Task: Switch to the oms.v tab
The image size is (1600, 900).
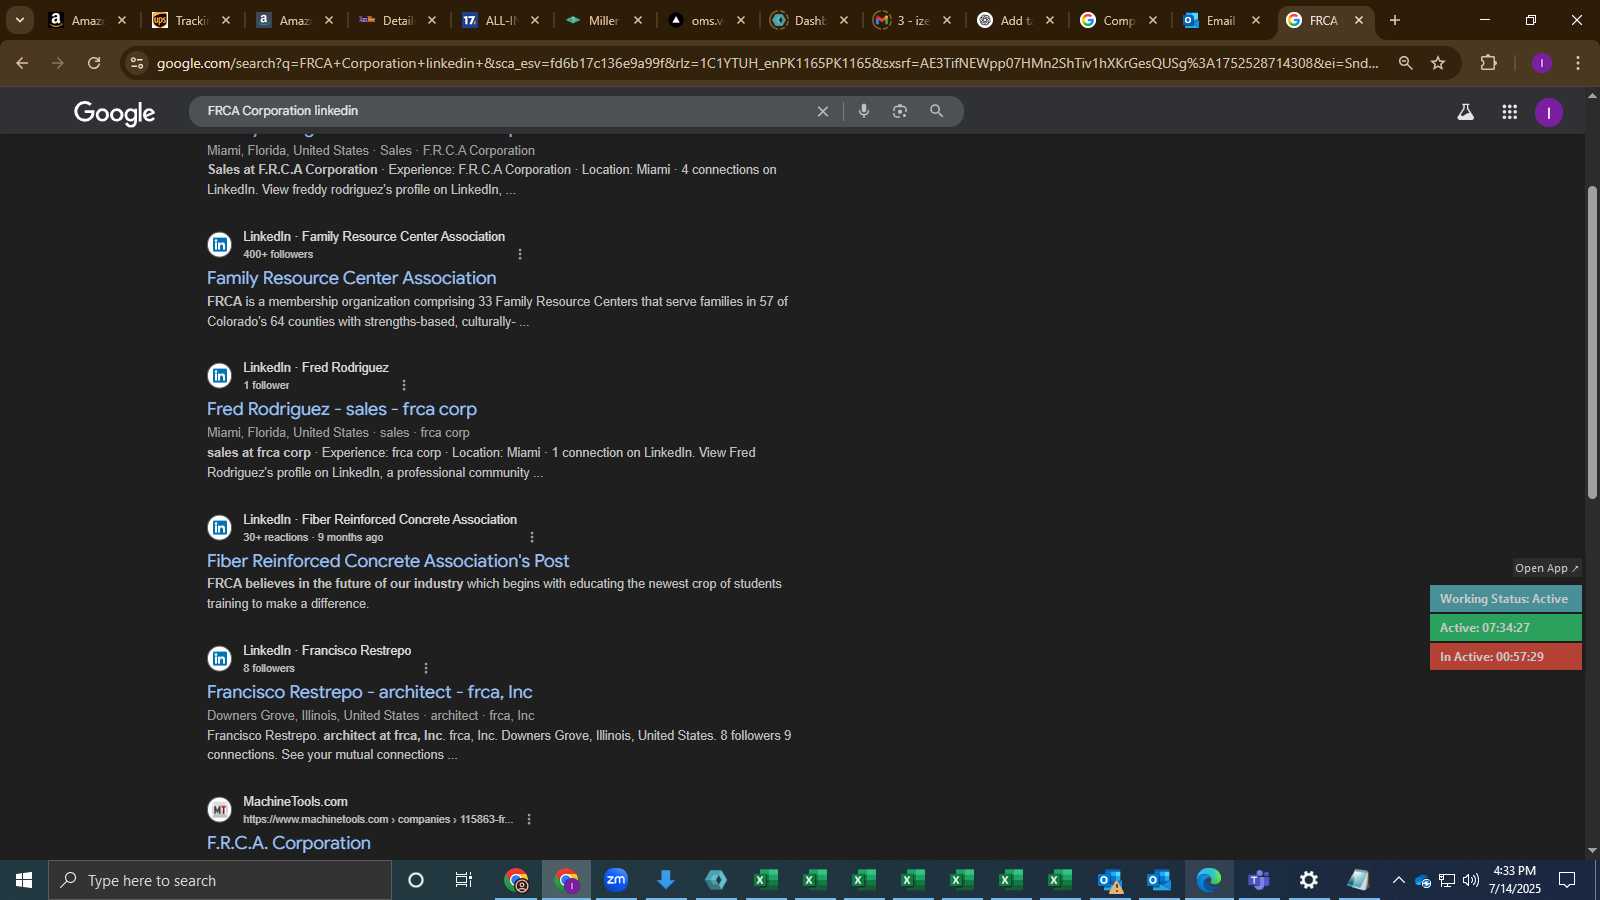Action: 706,20
